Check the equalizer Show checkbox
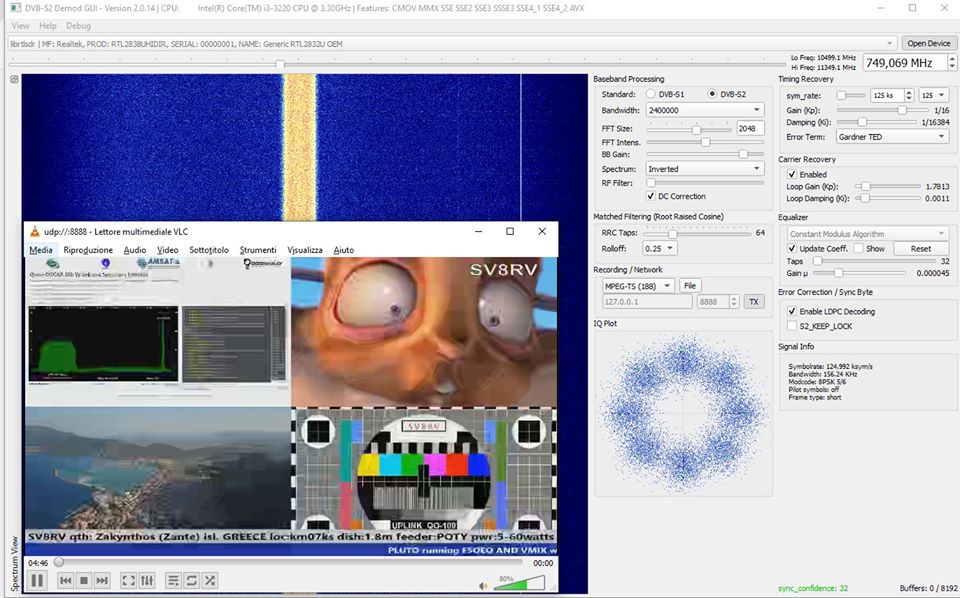The image size is (960, 598). (x=858, y=249)
